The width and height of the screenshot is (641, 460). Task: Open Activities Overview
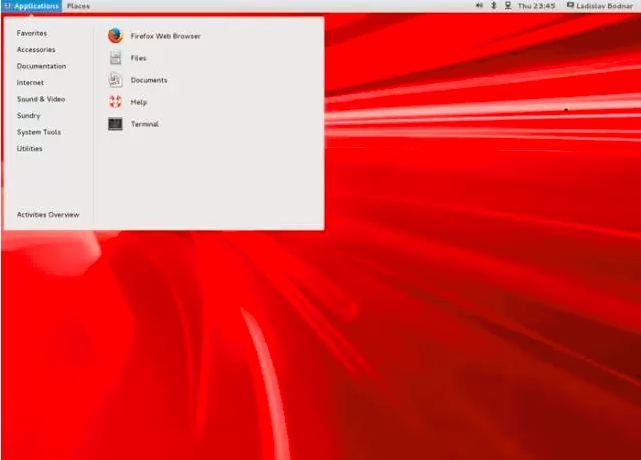pyautogui.click(x=48, y=215)
